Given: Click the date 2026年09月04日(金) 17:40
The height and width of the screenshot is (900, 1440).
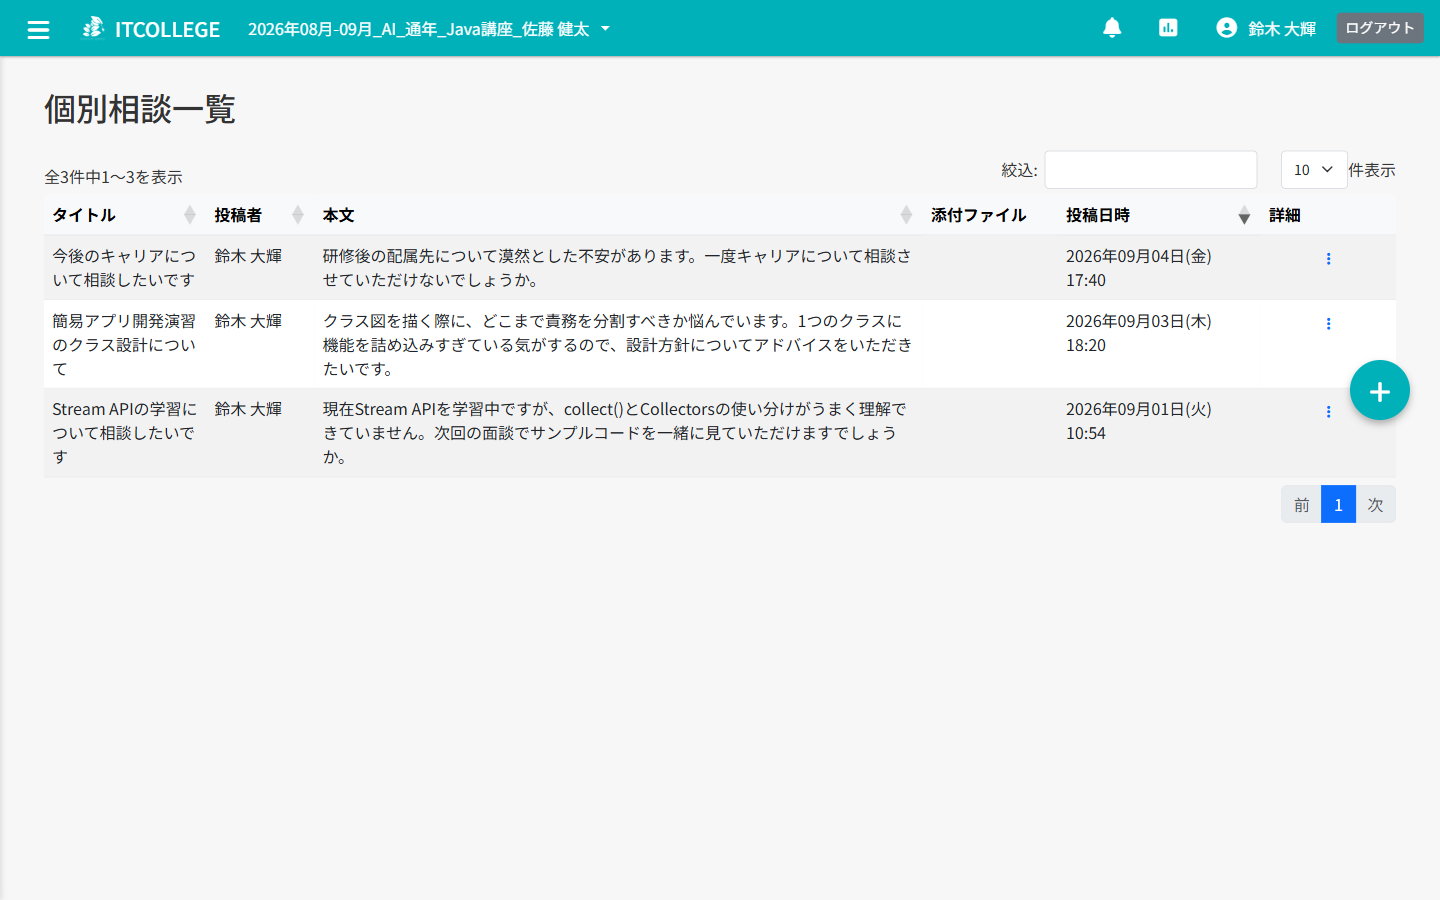Looking at the screenshot, I should coord(1139,268).
